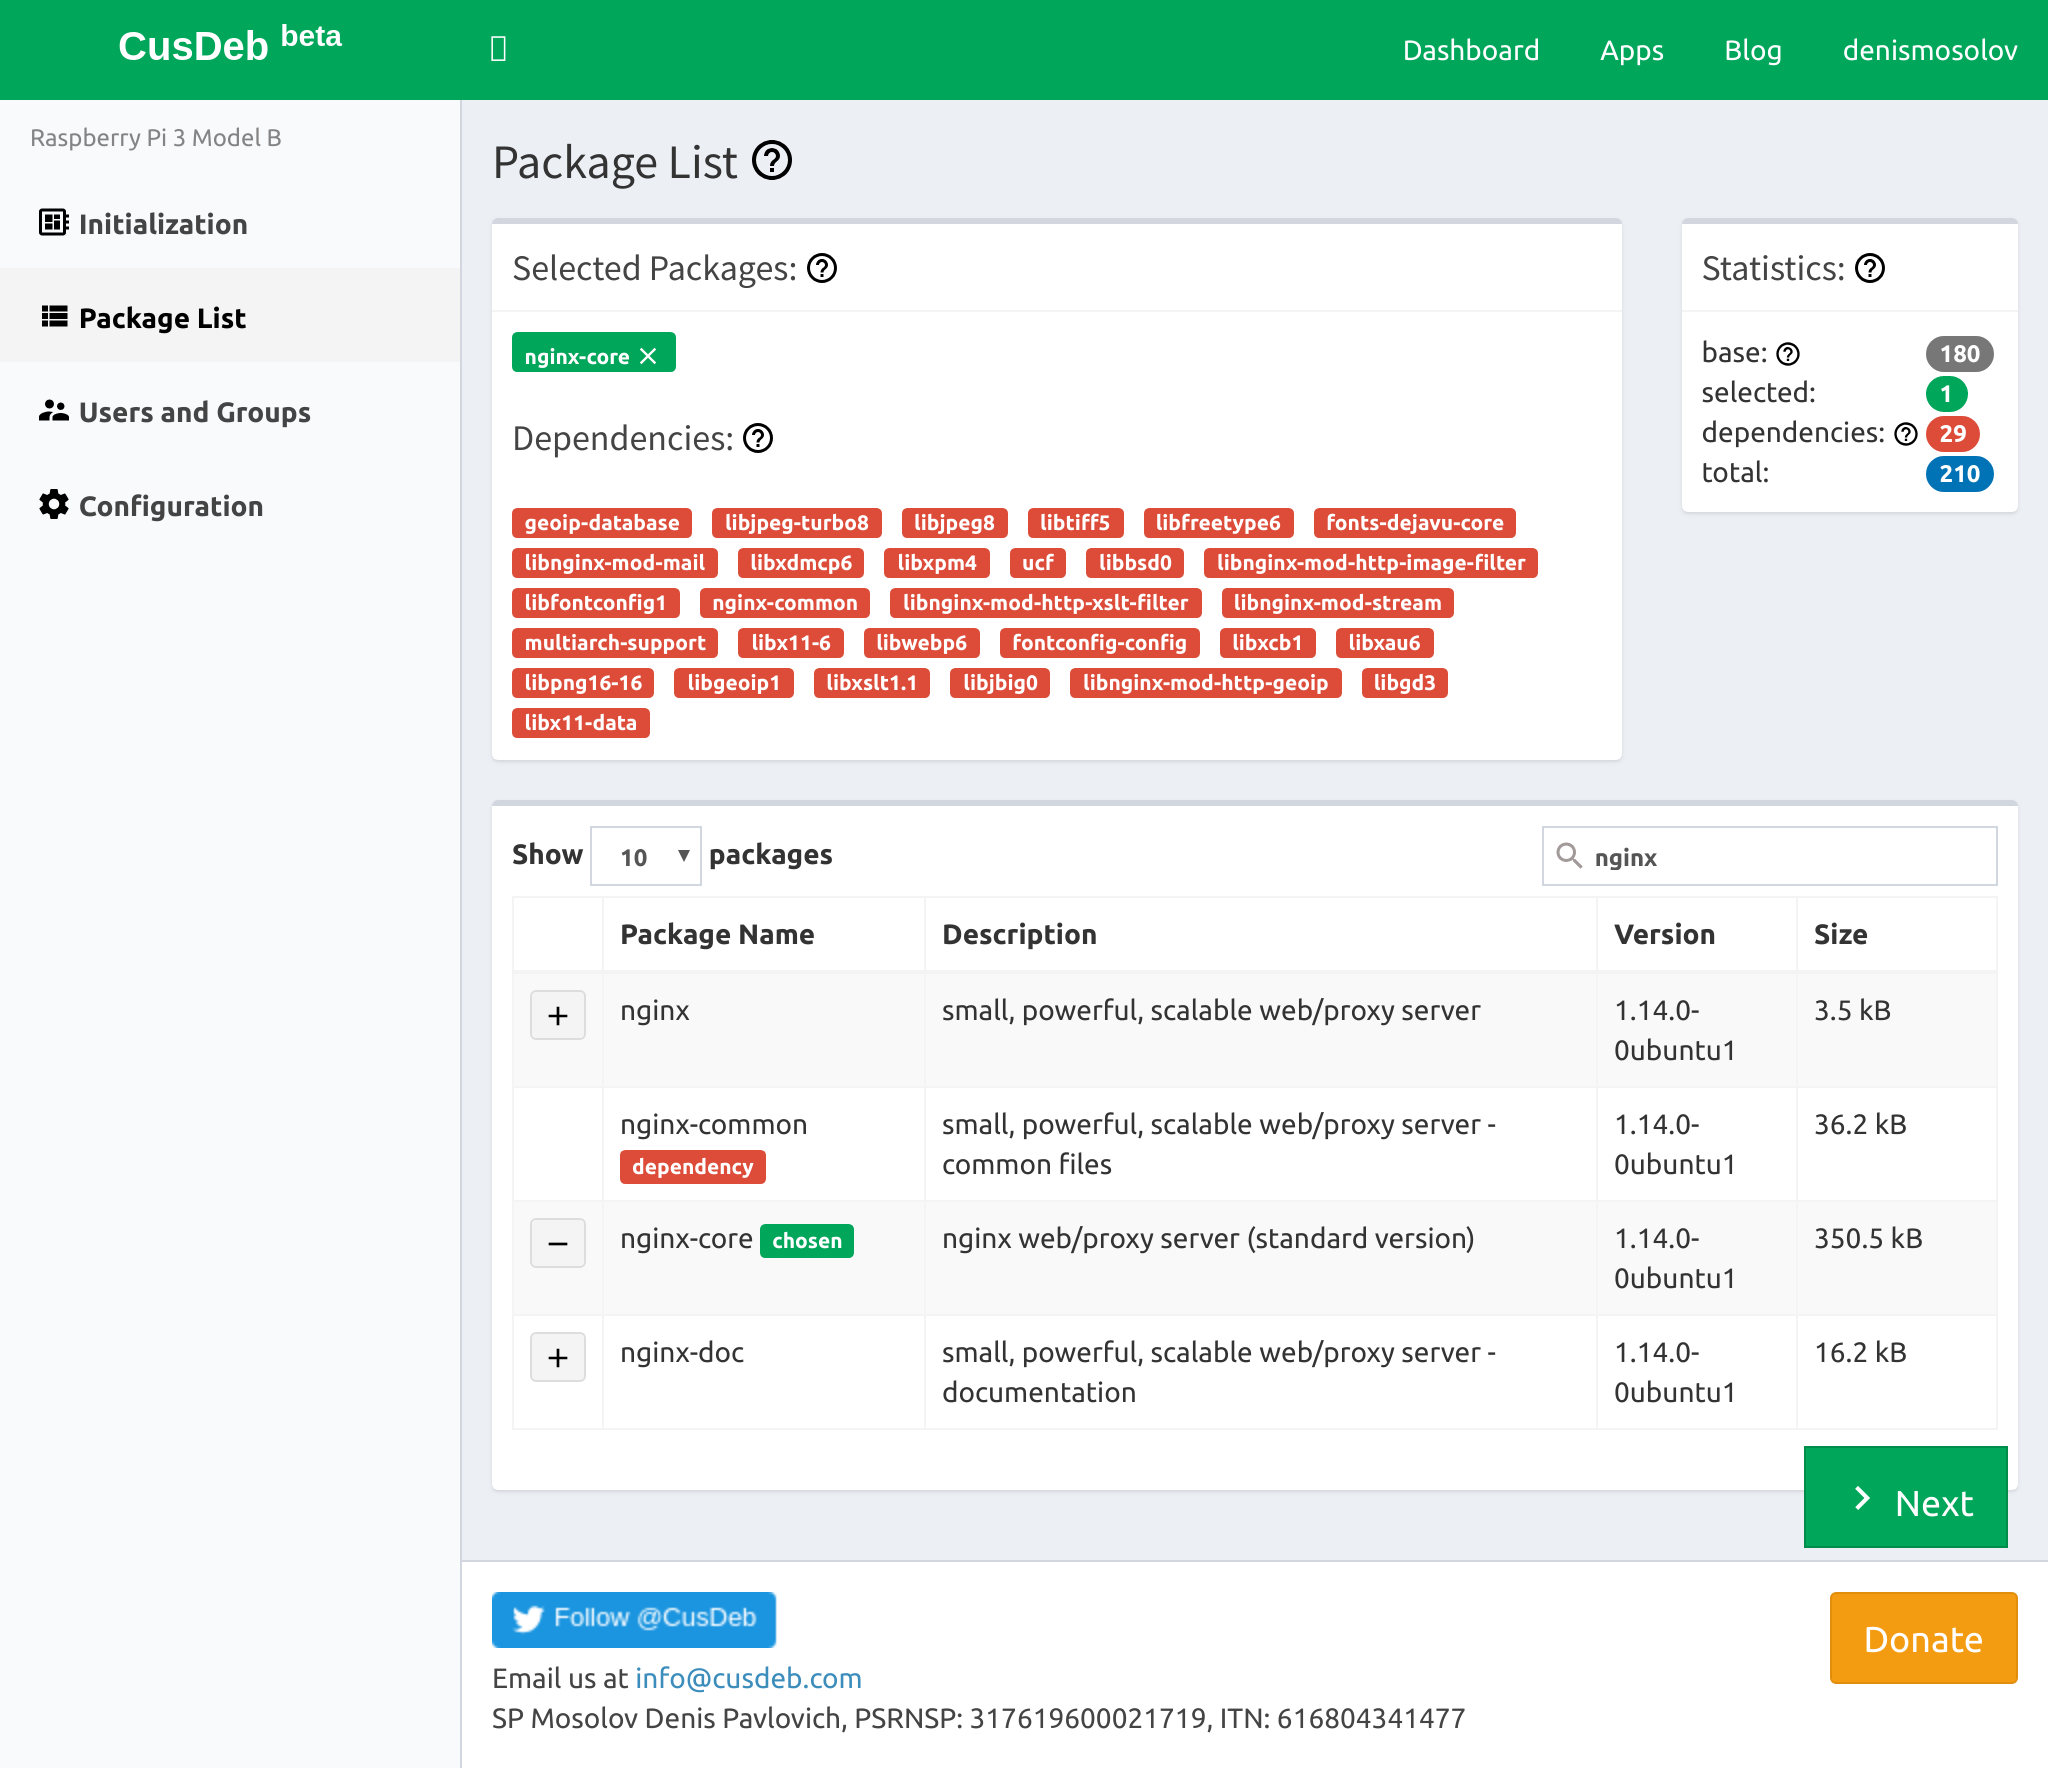Open the denismosolov user menu
Viewport: 2048px width, 1768px height.
pos(1929,50)
